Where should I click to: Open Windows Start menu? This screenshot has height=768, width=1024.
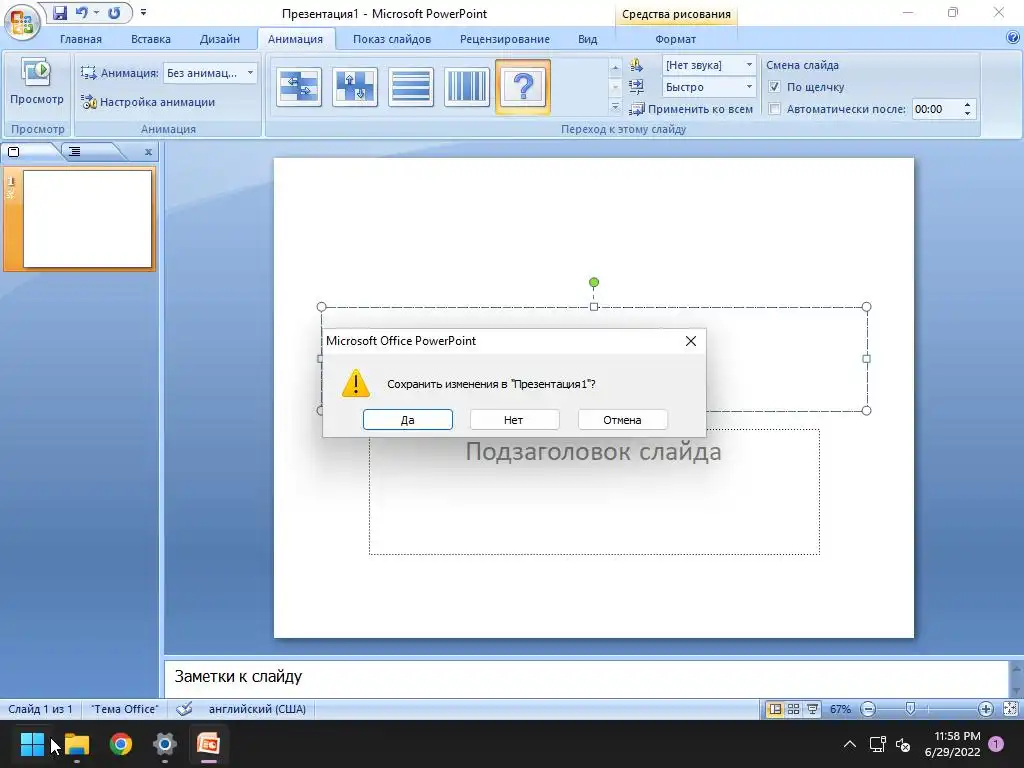(32, 744)
